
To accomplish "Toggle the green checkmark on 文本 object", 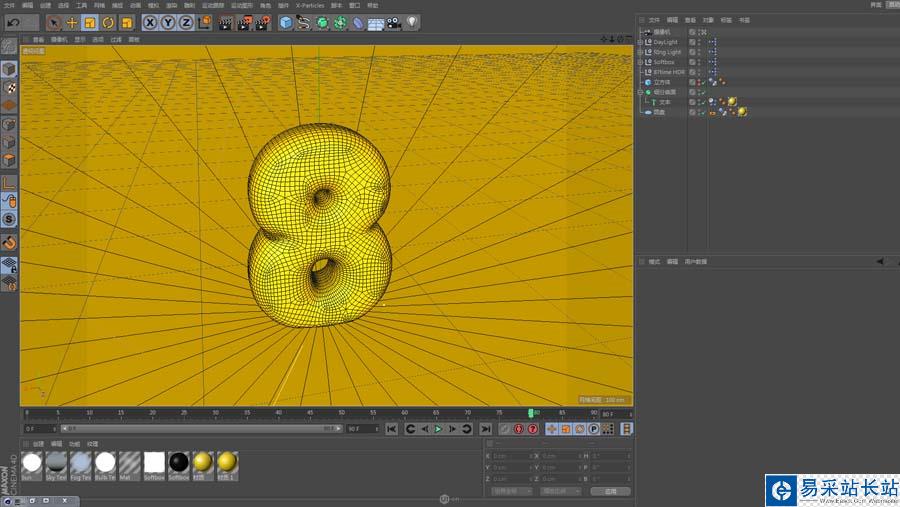I will [x=702, y=102].
